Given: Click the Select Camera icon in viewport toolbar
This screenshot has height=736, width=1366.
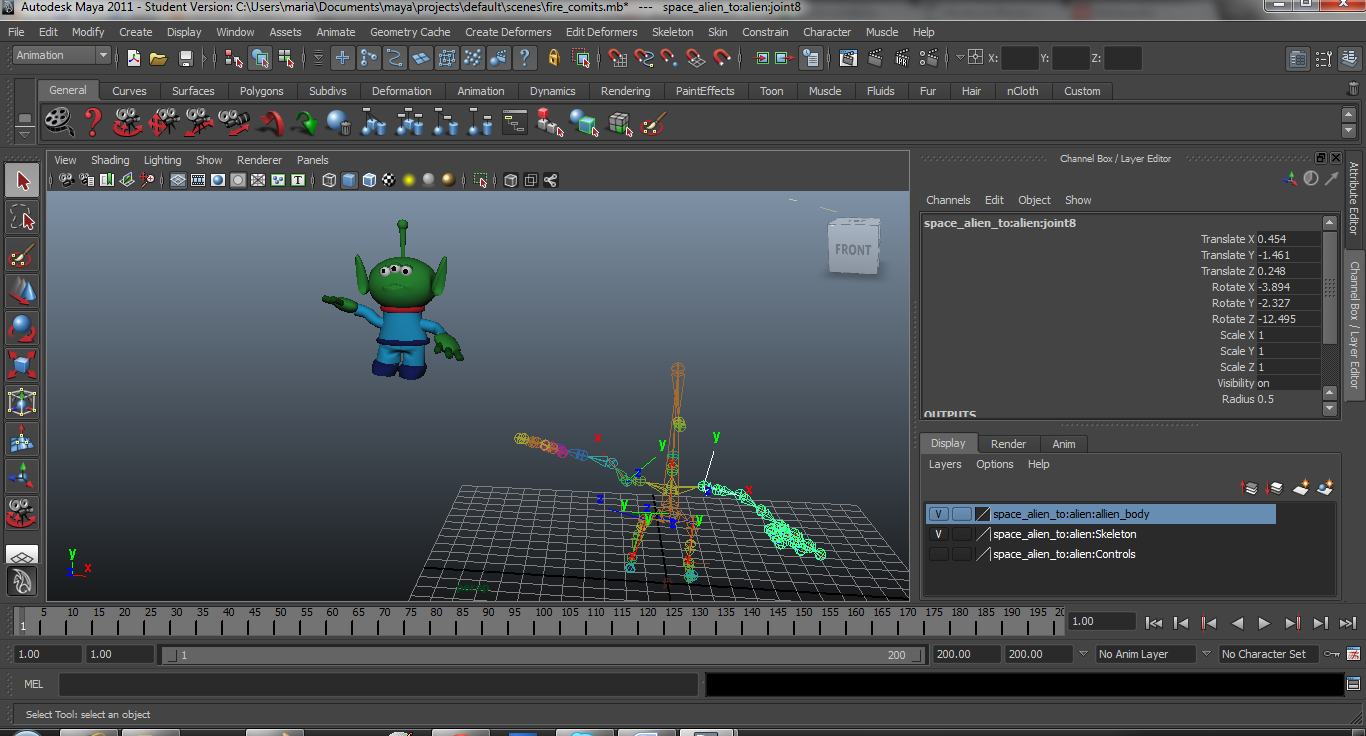Looking at the screenshot, I should (66, 180).
